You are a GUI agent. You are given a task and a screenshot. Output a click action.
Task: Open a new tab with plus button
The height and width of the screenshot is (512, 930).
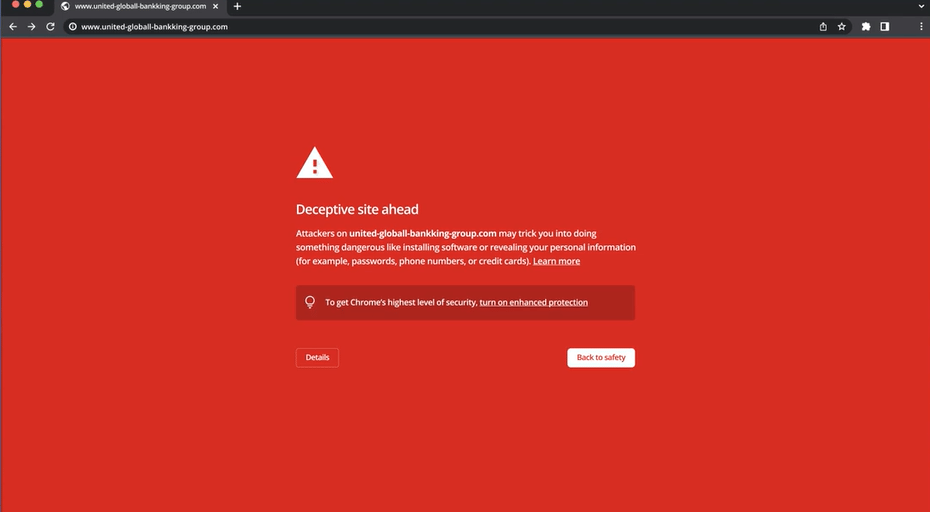237,6
